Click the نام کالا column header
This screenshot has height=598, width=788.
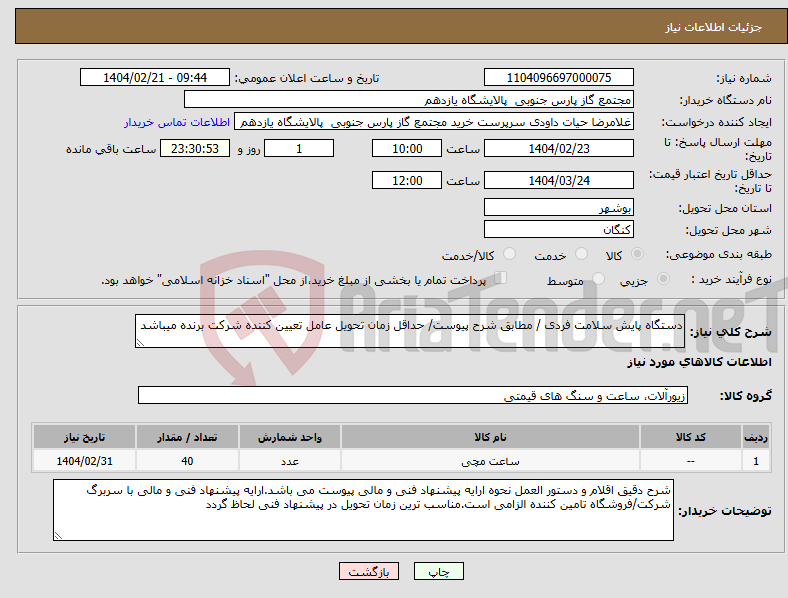click(490, 437)
